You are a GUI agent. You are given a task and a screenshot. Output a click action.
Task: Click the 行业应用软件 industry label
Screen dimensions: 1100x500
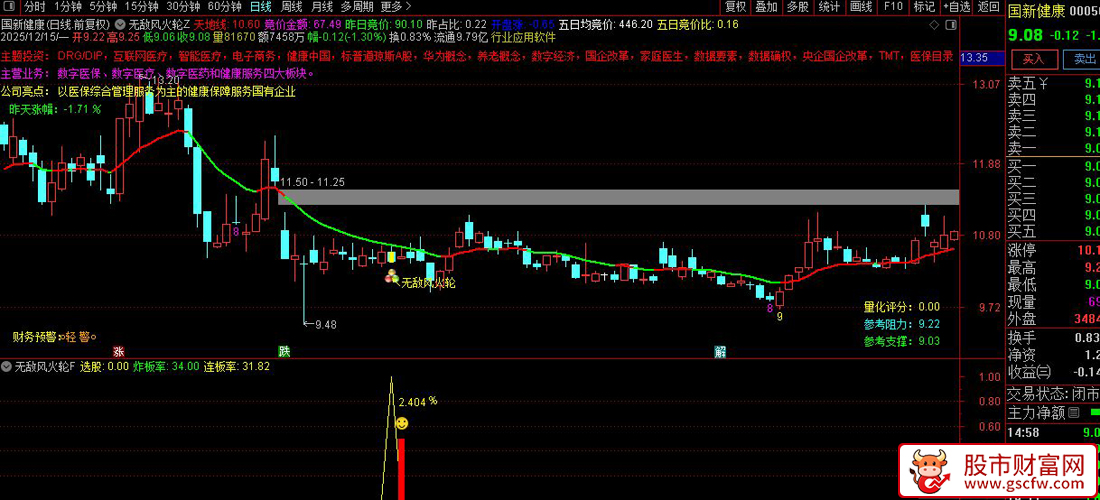(525, 36)
